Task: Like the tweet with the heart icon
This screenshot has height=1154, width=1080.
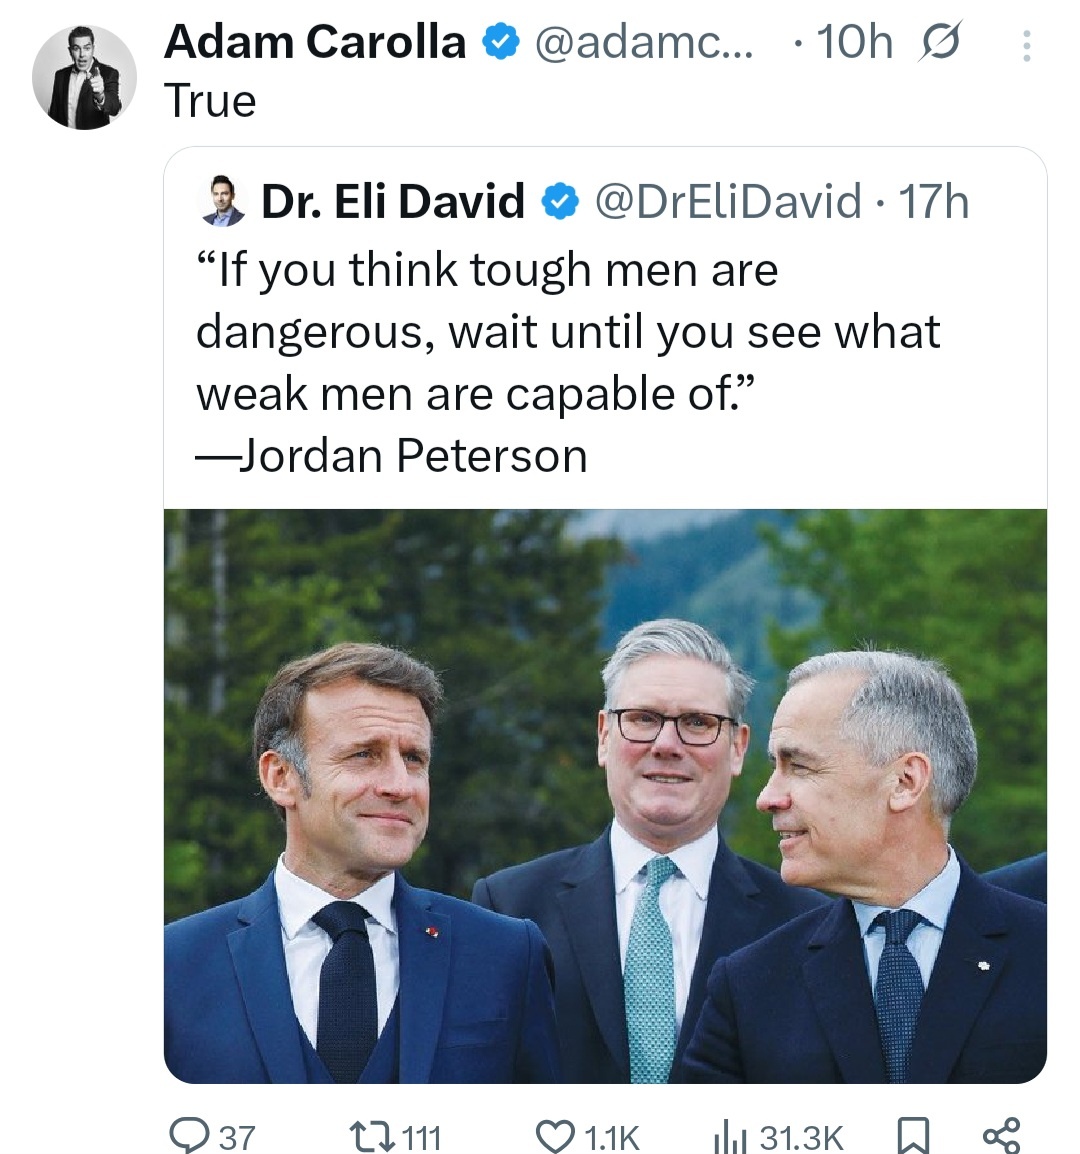Action: [552, 1136]
